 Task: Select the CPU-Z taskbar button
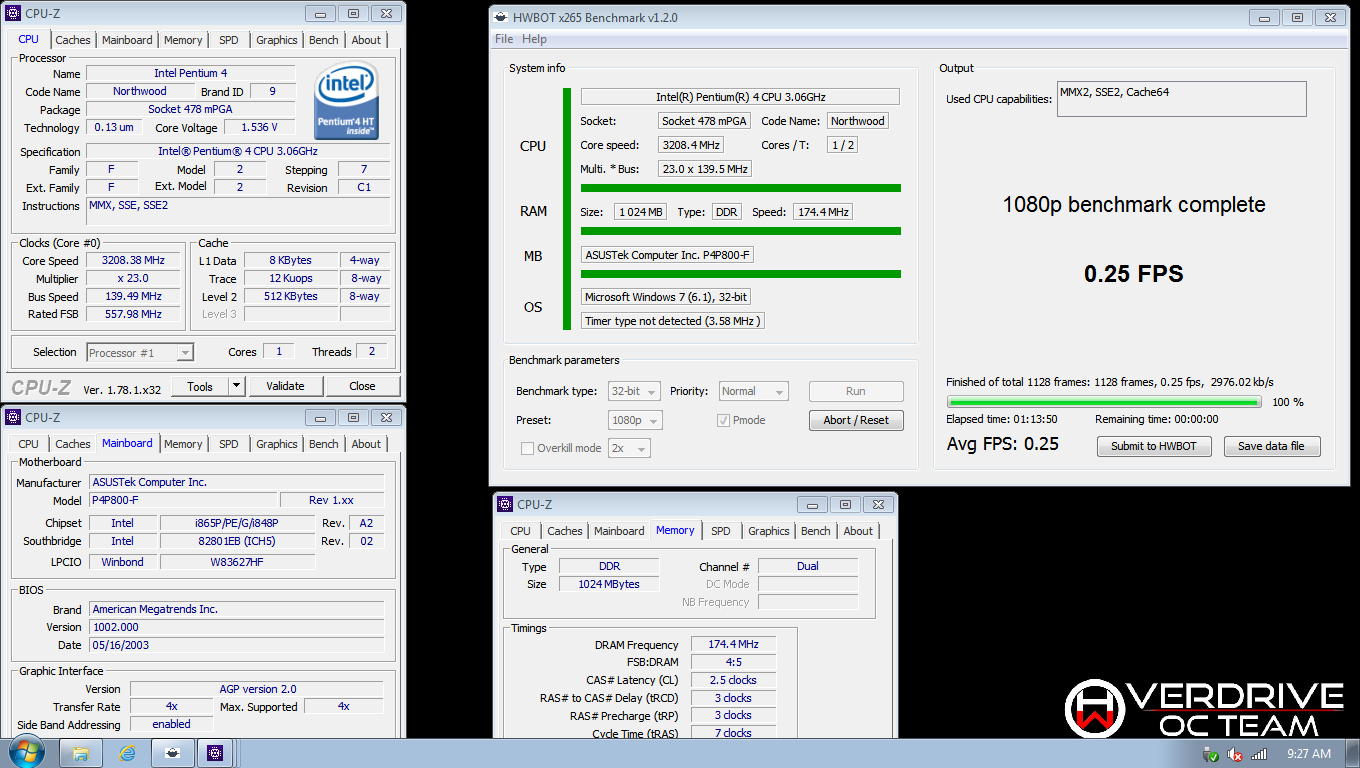click(215, 753)
